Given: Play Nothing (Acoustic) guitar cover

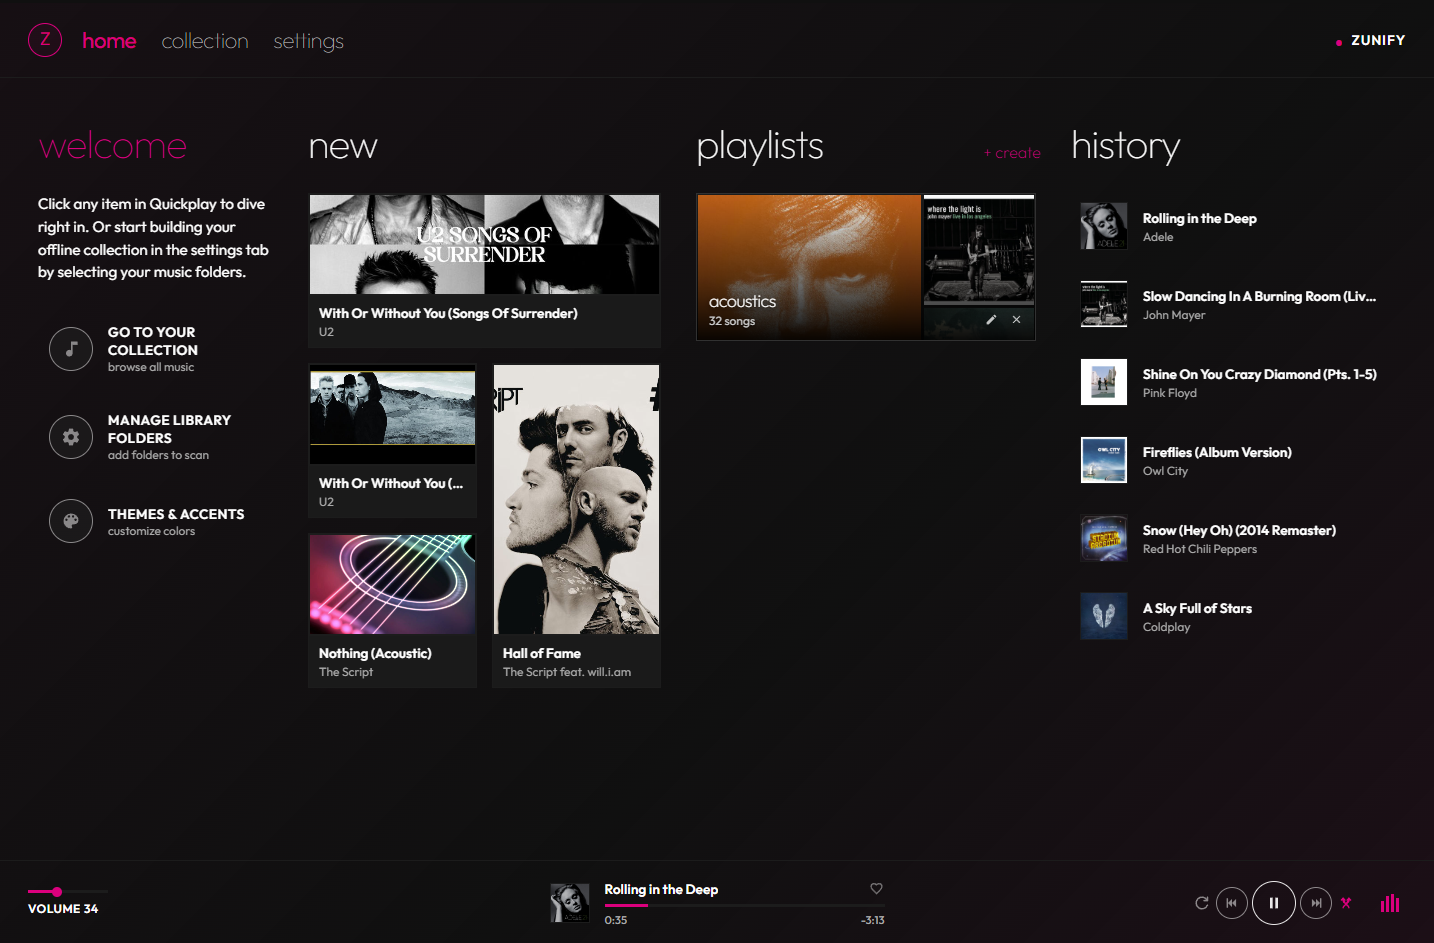Looking at the screenshot, I should tap(392, 584).
